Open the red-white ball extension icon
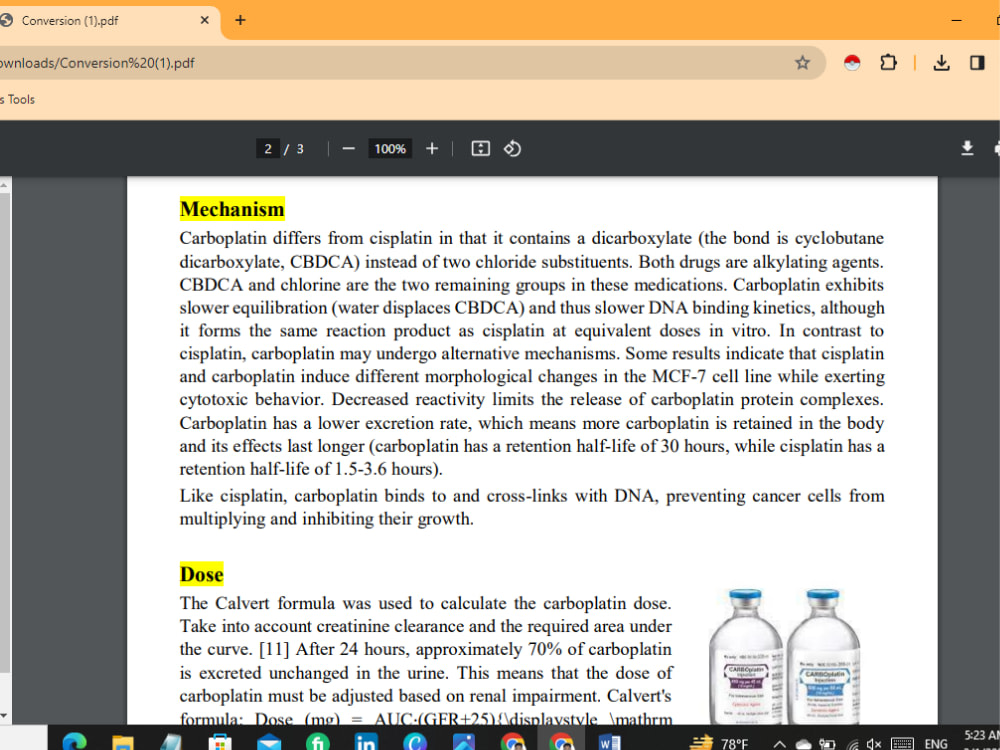Screen dimensions: 1000x750 pos(852,62)
